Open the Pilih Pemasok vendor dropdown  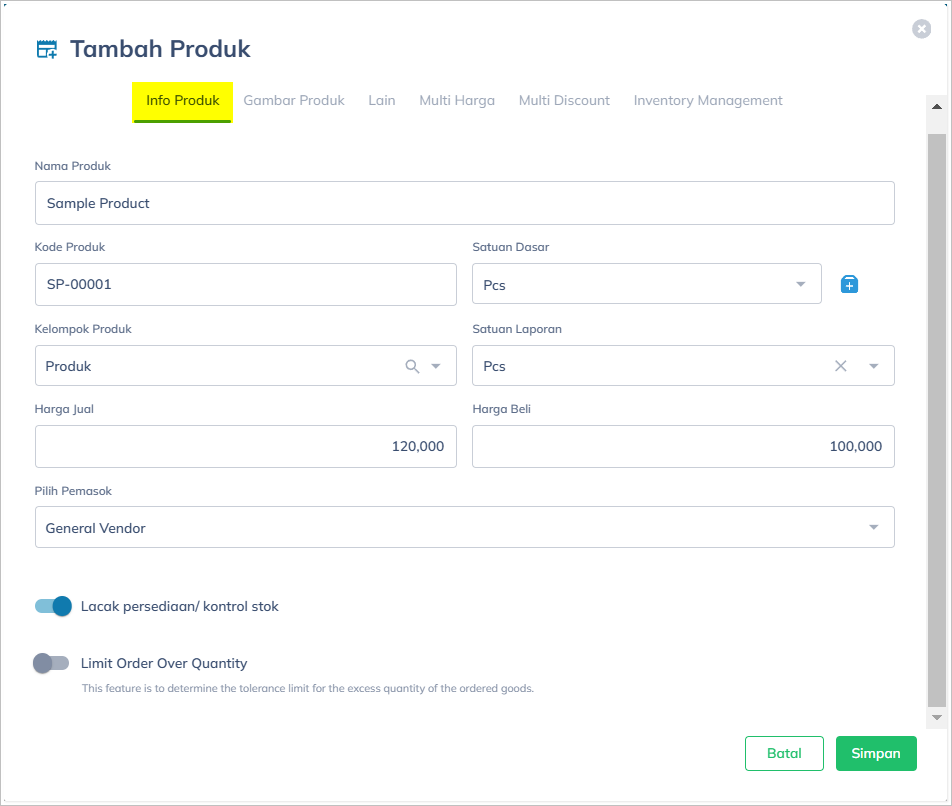873,528
